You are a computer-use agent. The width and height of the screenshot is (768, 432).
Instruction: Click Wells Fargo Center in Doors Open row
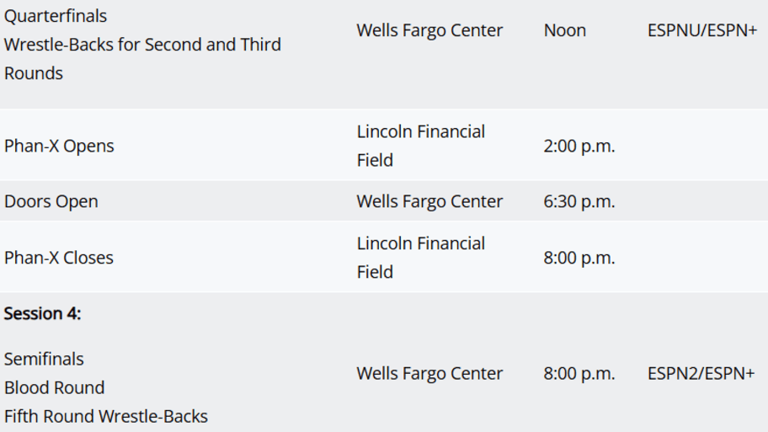click(429, 201)
